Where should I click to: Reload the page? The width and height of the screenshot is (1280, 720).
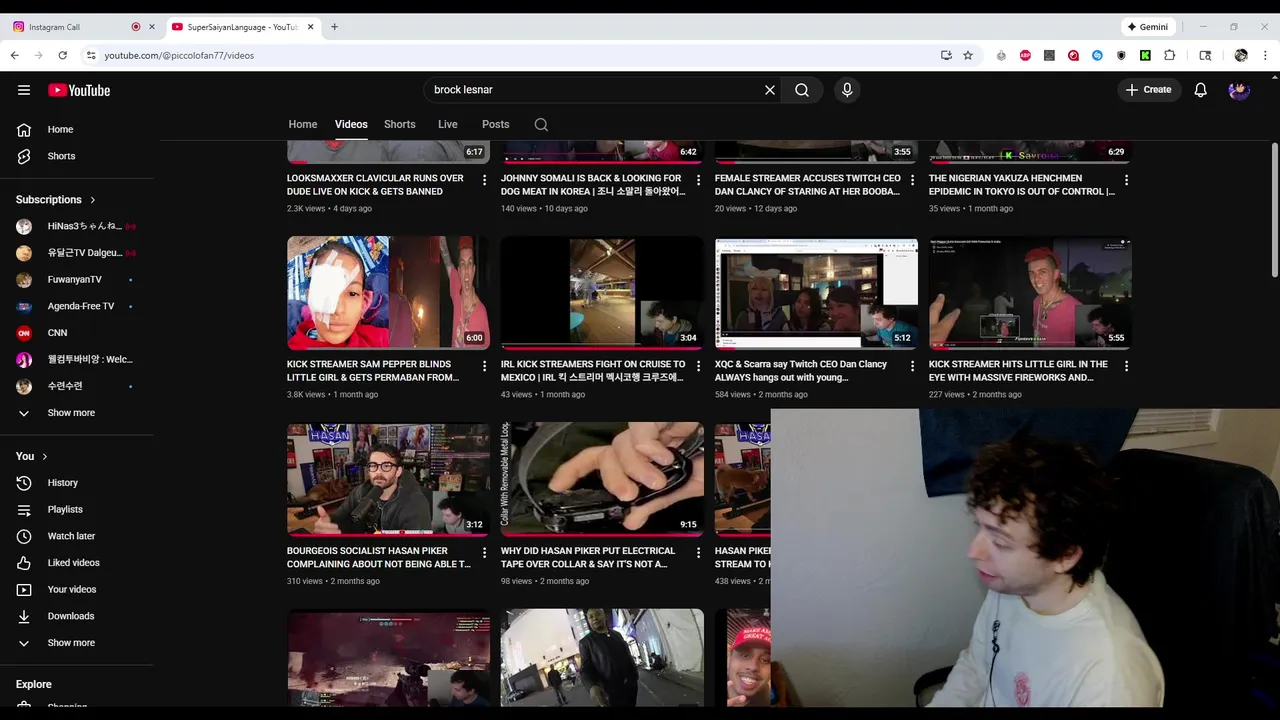pyautogui.click(x=62, y=55)
